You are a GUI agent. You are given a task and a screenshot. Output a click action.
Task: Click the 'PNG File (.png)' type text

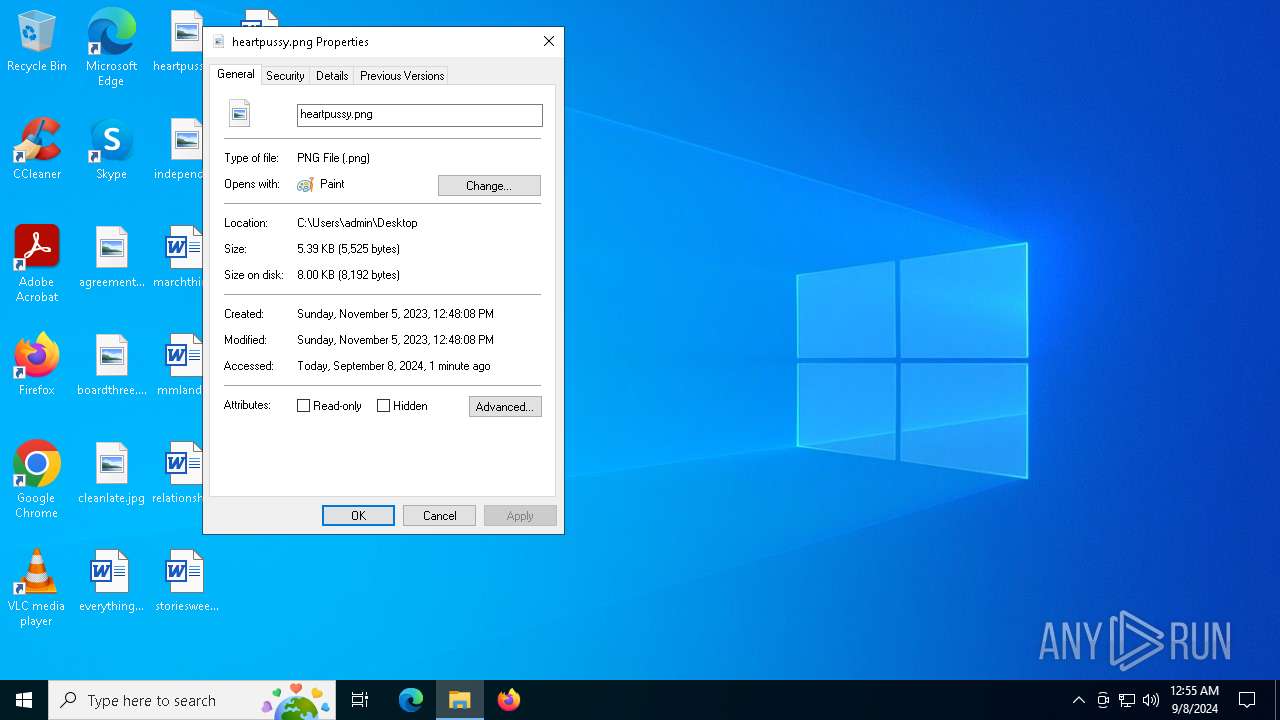(333, 158)
